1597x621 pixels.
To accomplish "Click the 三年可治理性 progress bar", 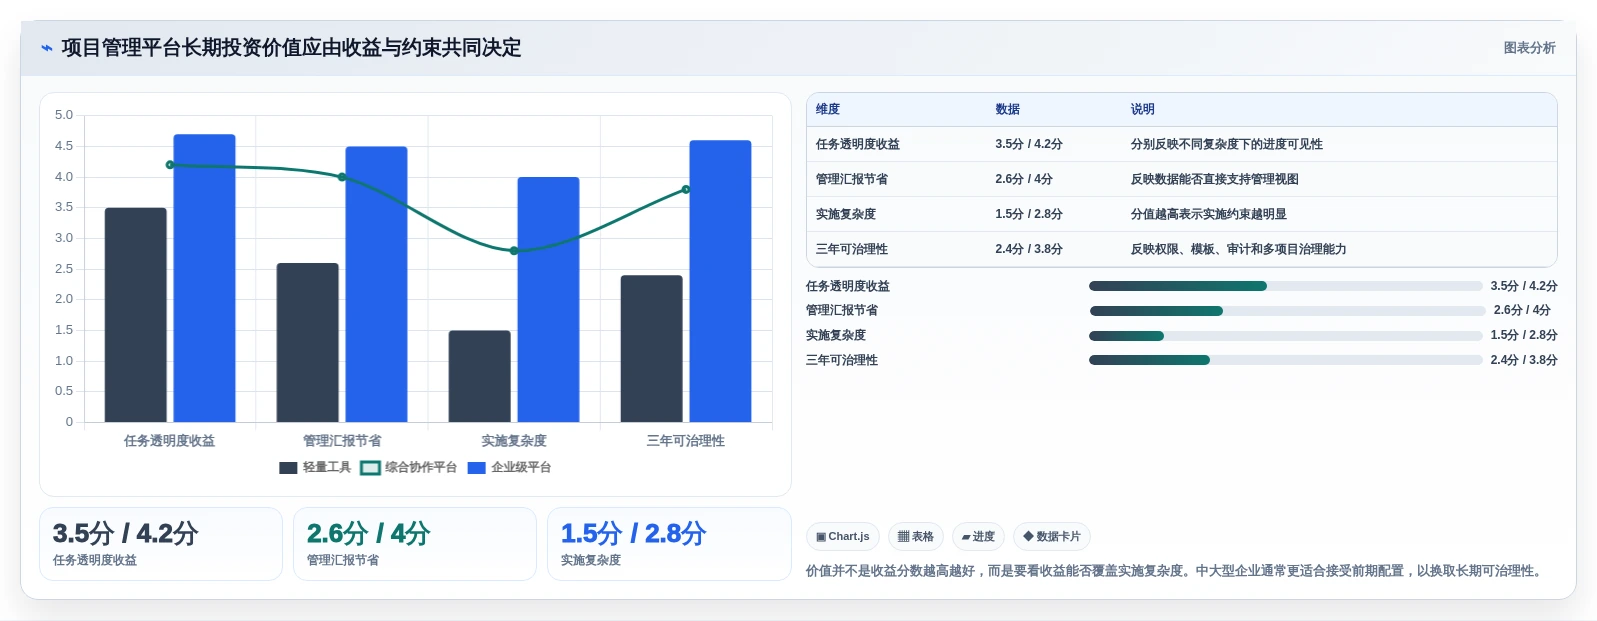I will [x=1286, y=361].
